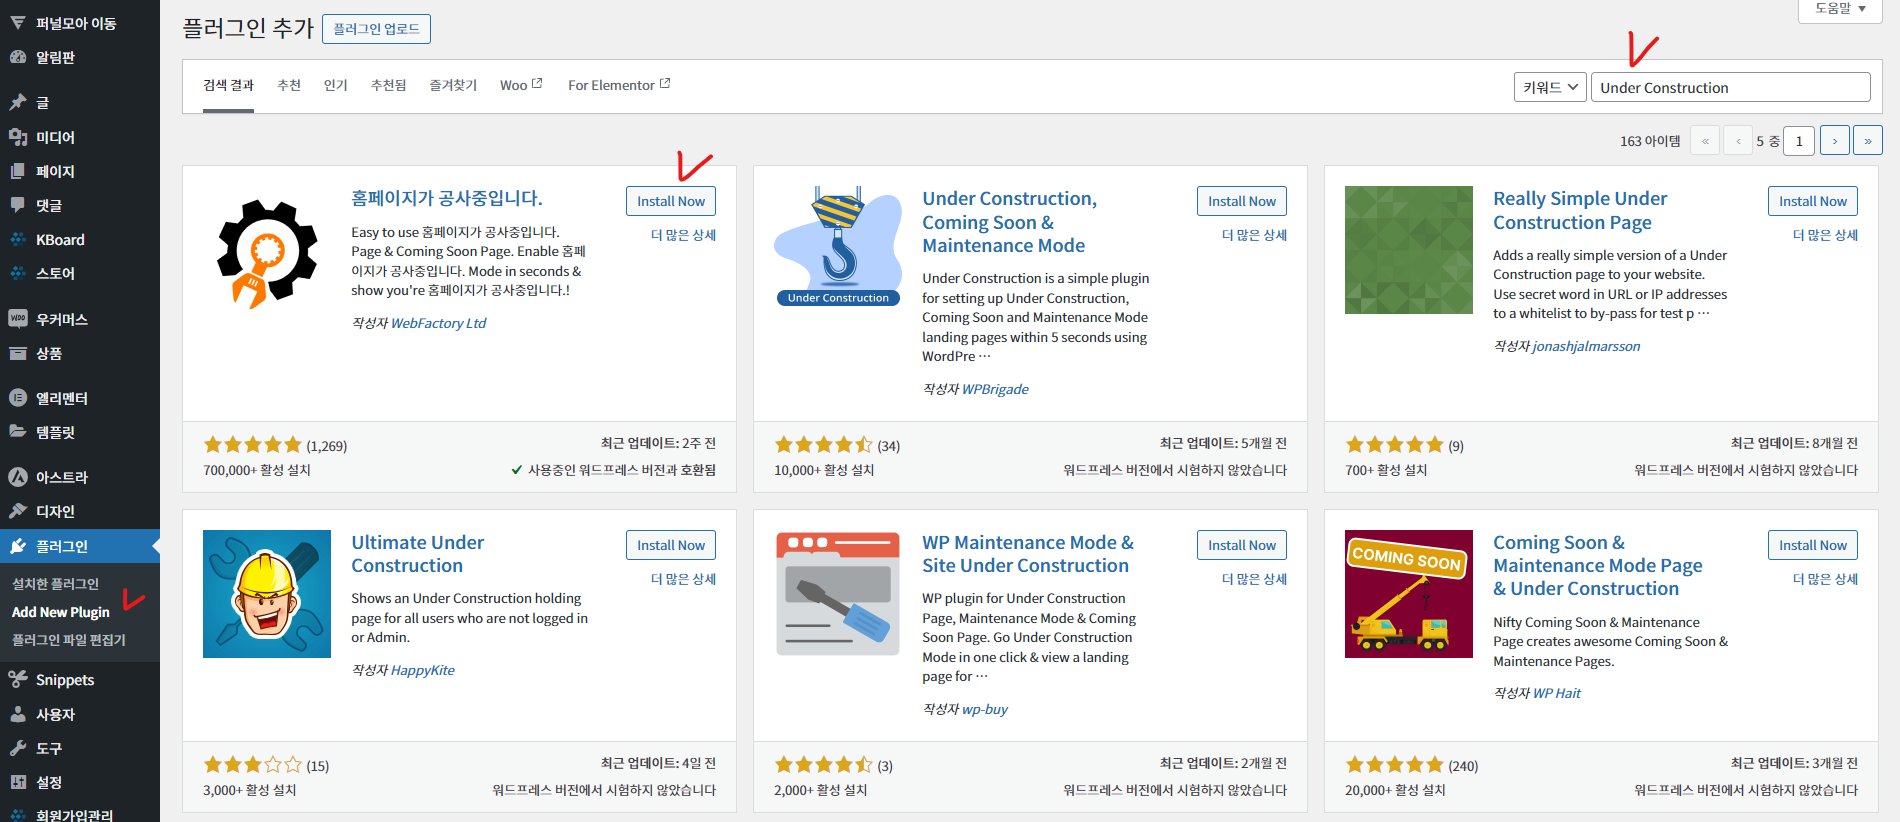Click the Snippets scissors icon
1900x822 pixels.
[18, 680]
